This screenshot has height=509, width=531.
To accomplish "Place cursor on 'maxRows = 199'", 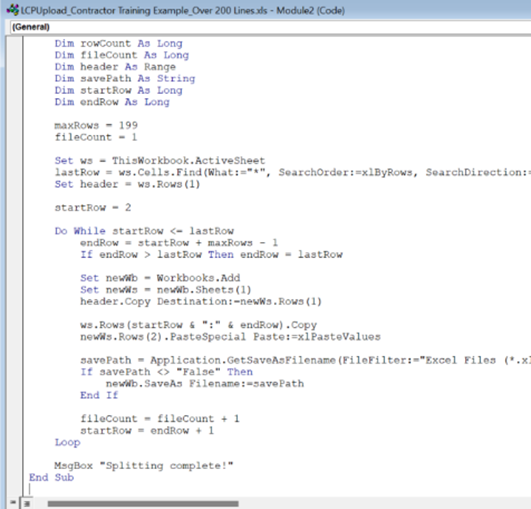I will tap(96, 126).
